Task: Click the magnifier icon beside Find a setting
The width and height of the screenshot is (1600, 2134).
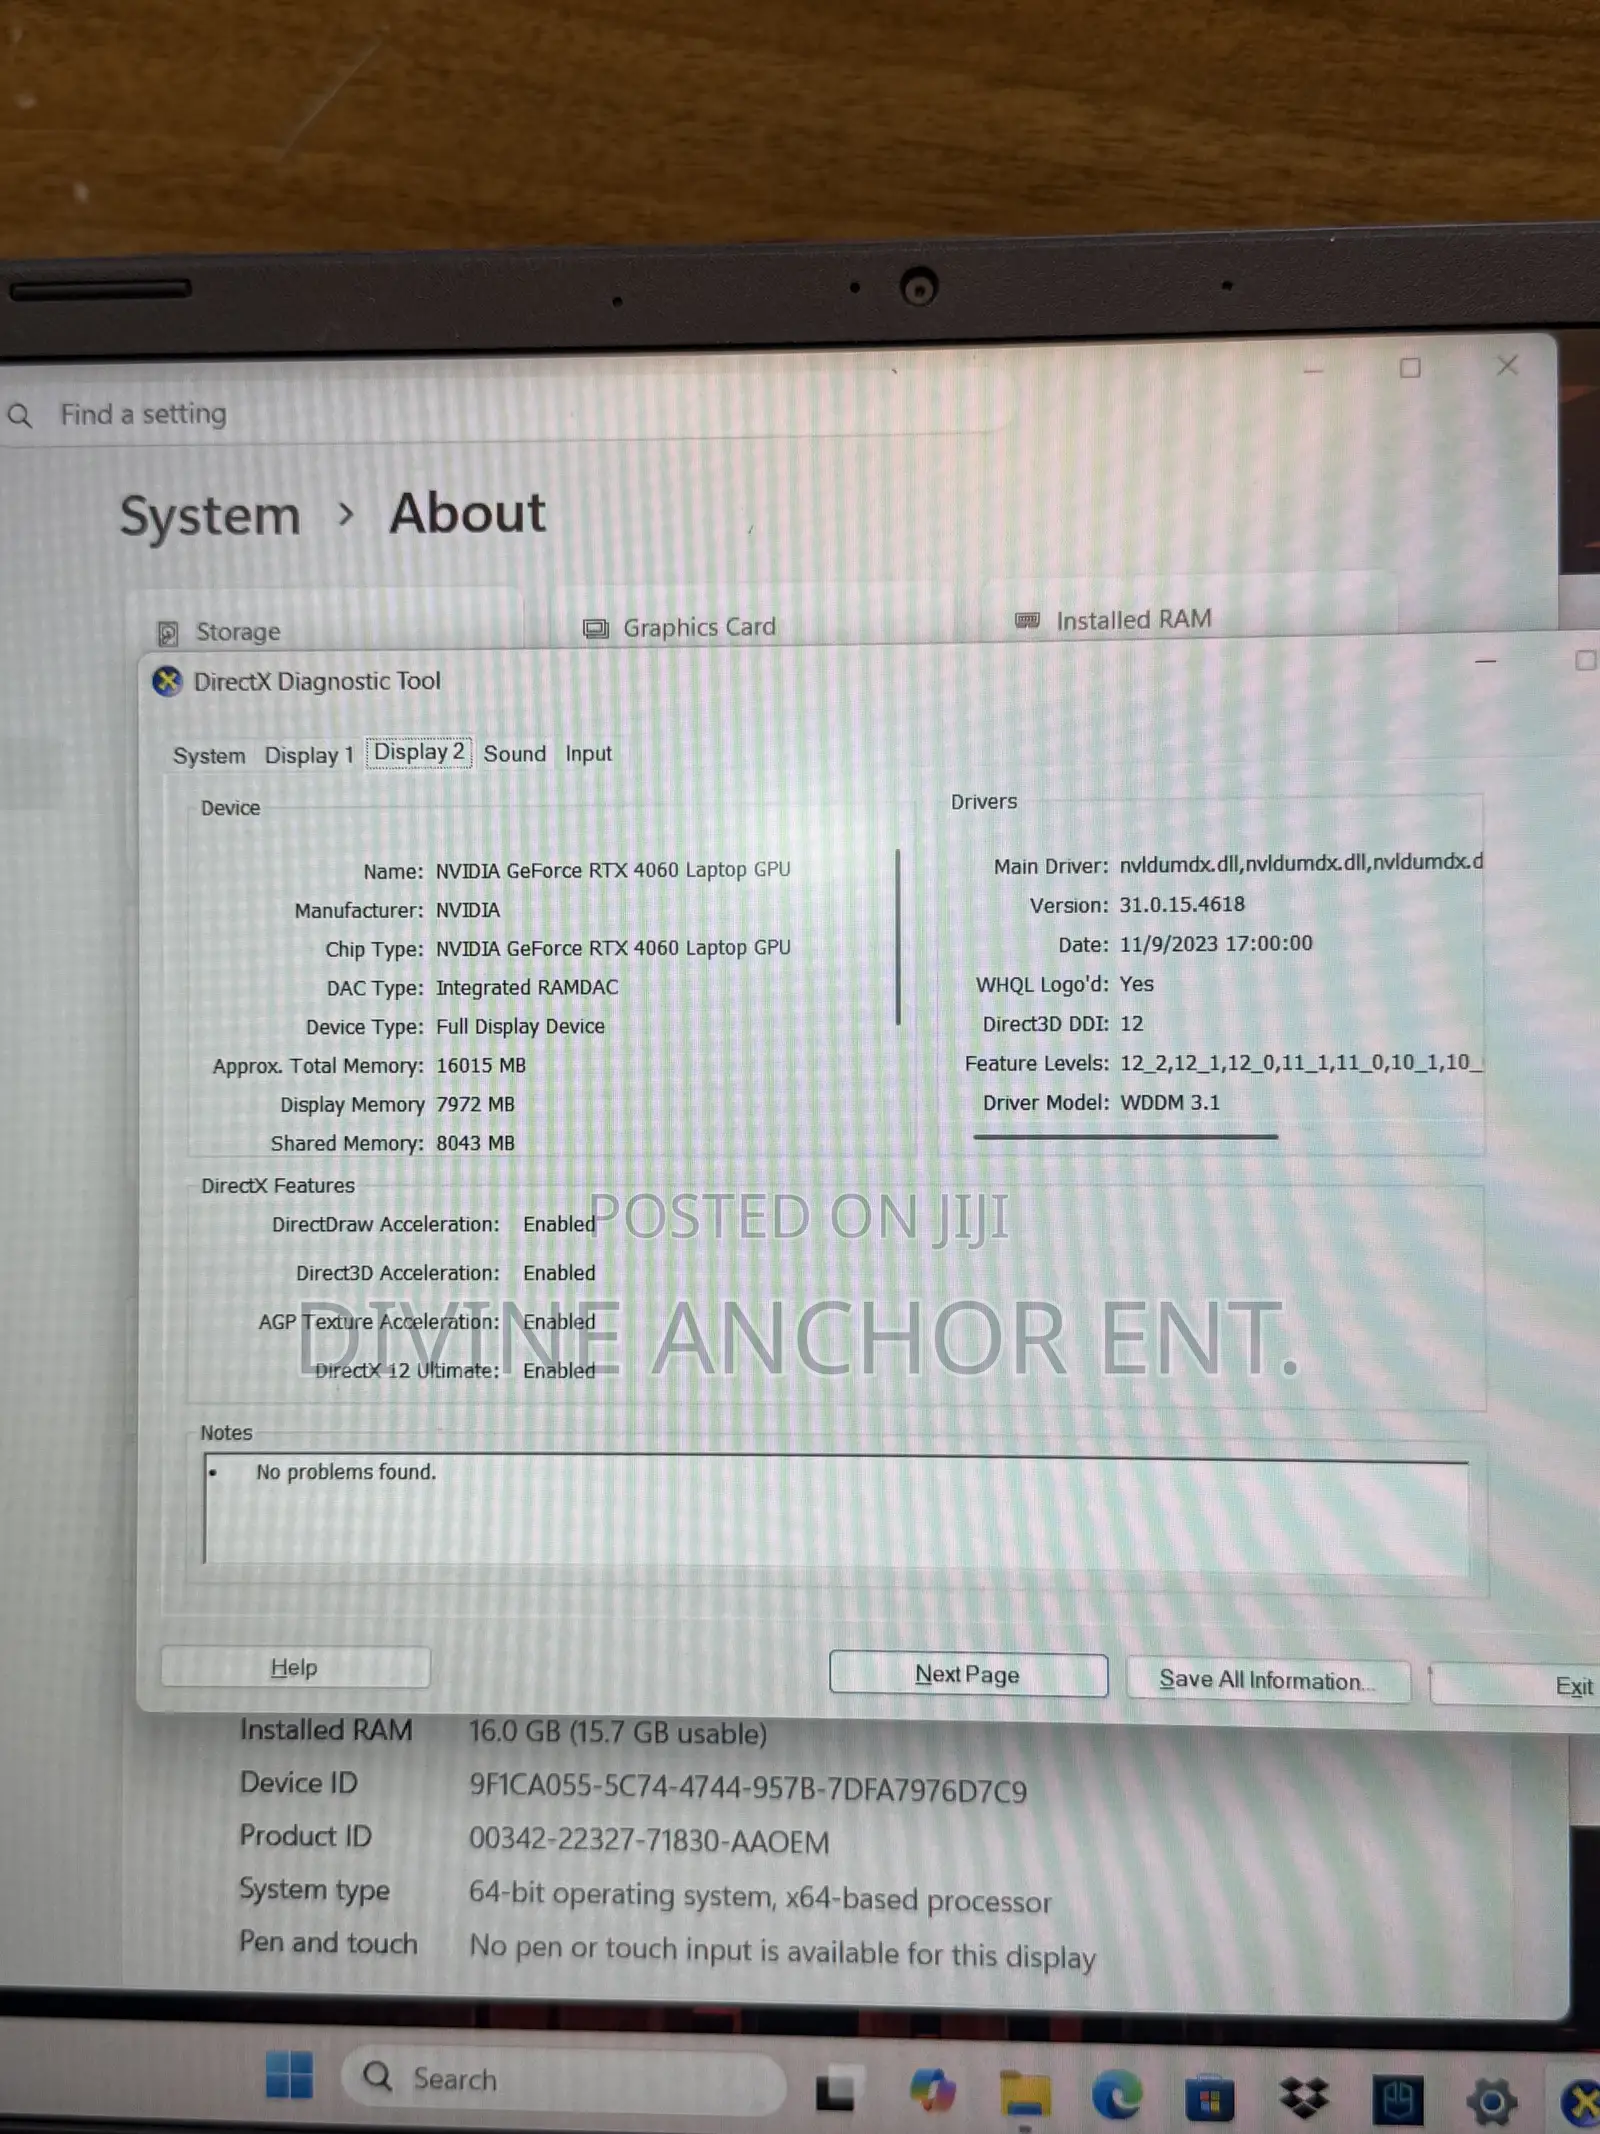Action: point(20,414)
